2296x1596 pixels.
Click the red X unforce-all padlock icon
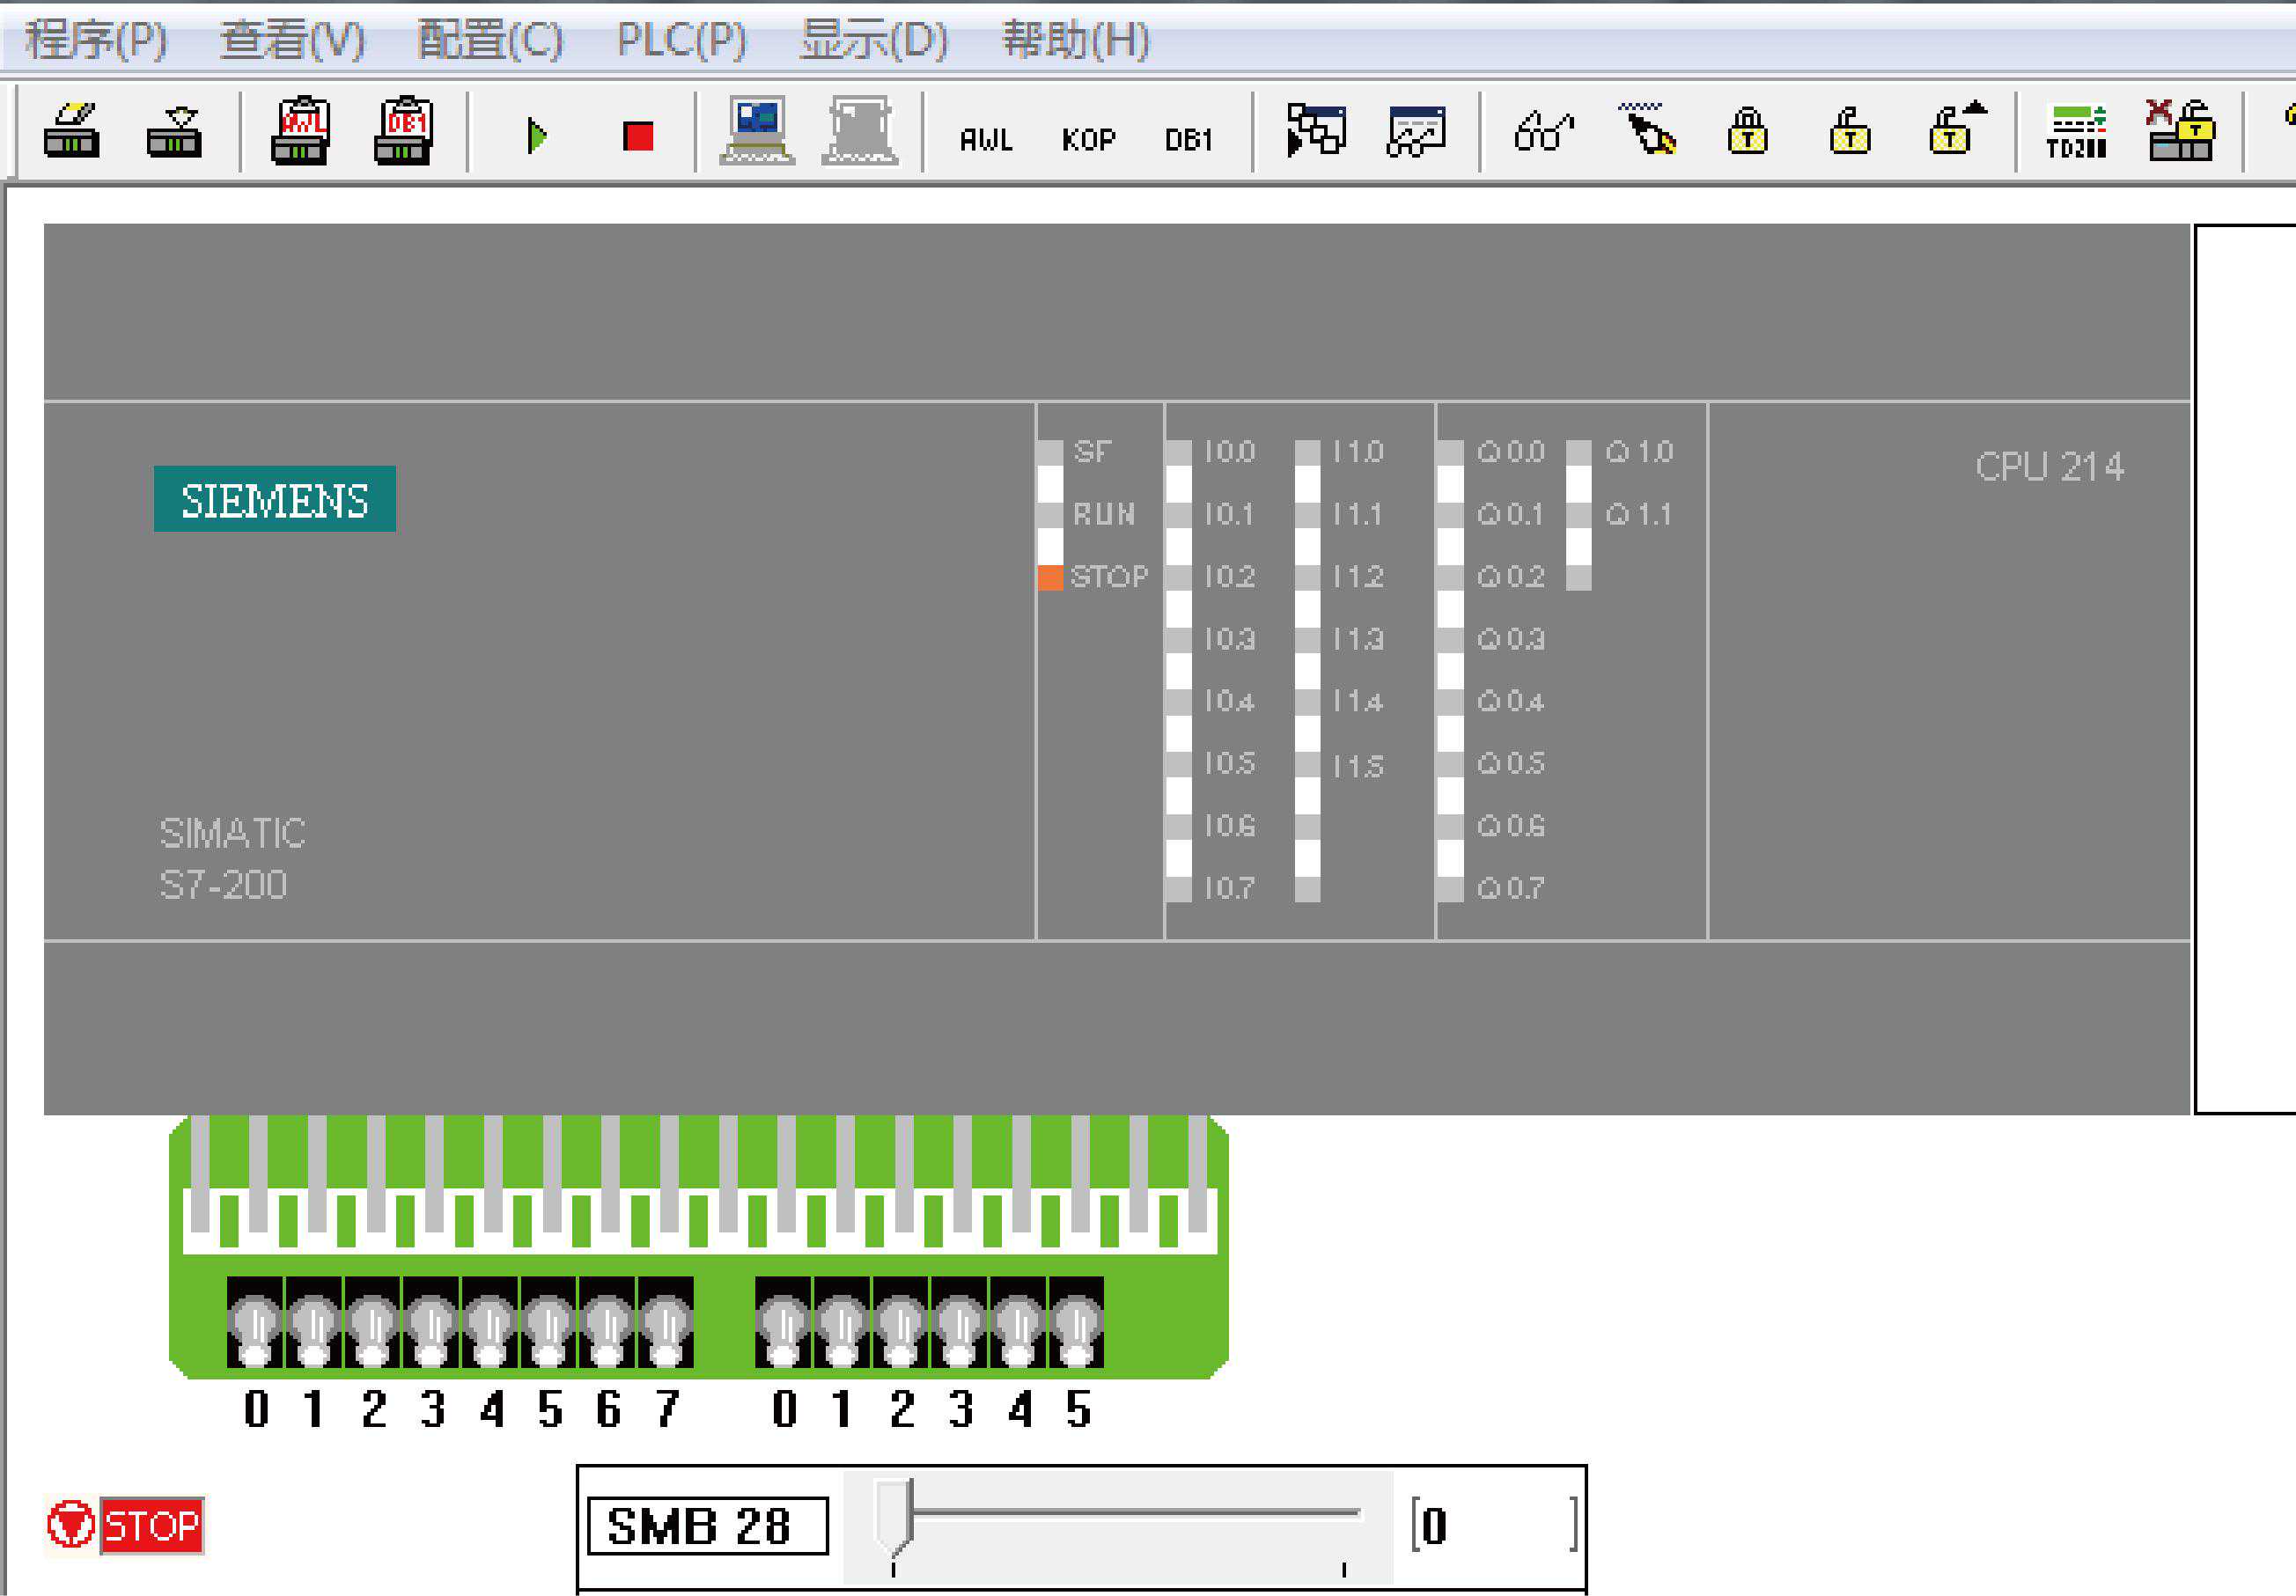[x=2180, y=131]
